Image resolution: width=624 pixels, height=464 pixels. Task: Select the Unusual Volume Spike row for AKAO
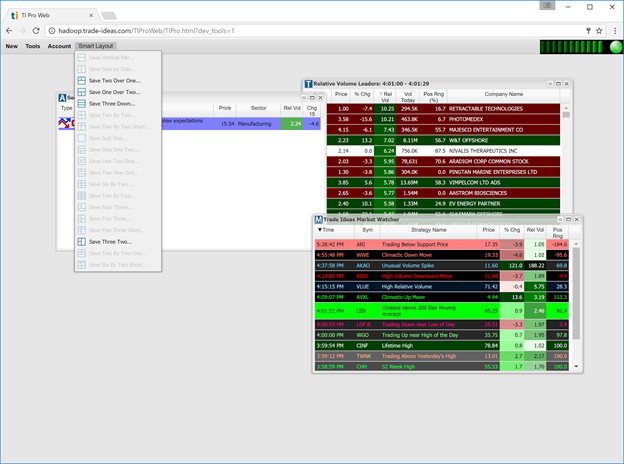pos(442,265)
